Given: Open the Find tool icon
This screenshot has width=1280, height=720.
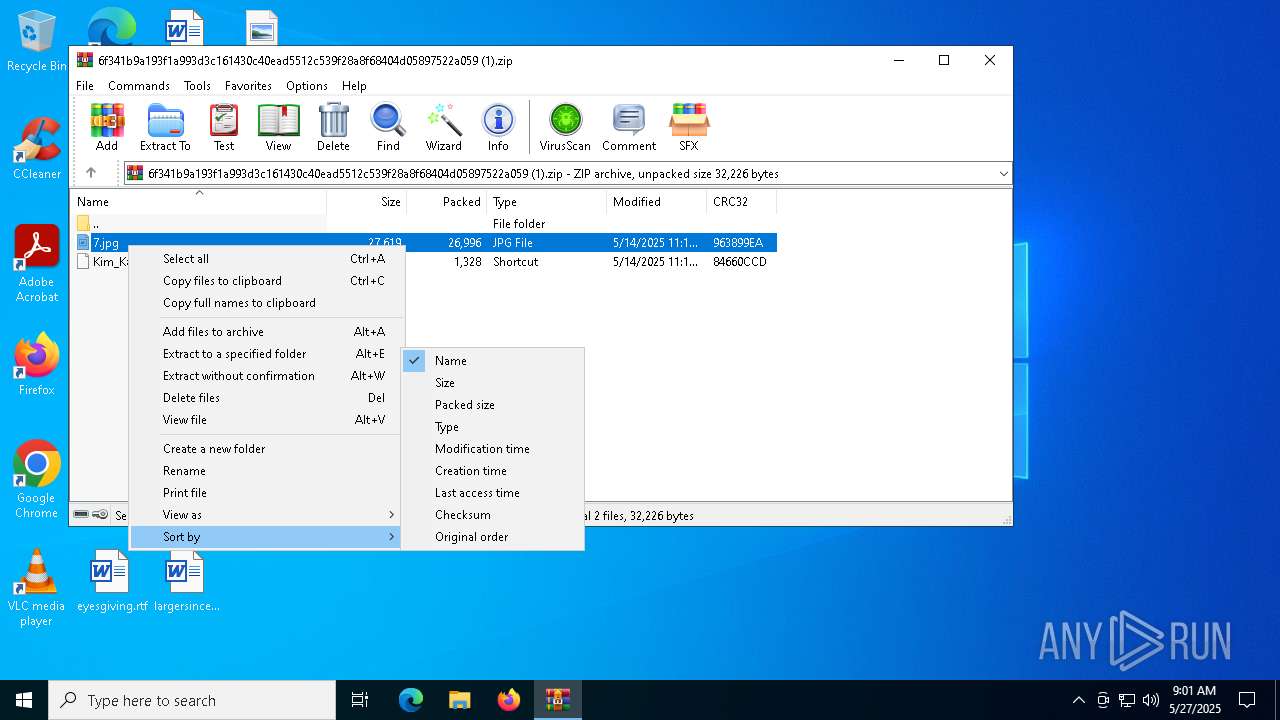Looking at the screenshot, I should (388, 127).
